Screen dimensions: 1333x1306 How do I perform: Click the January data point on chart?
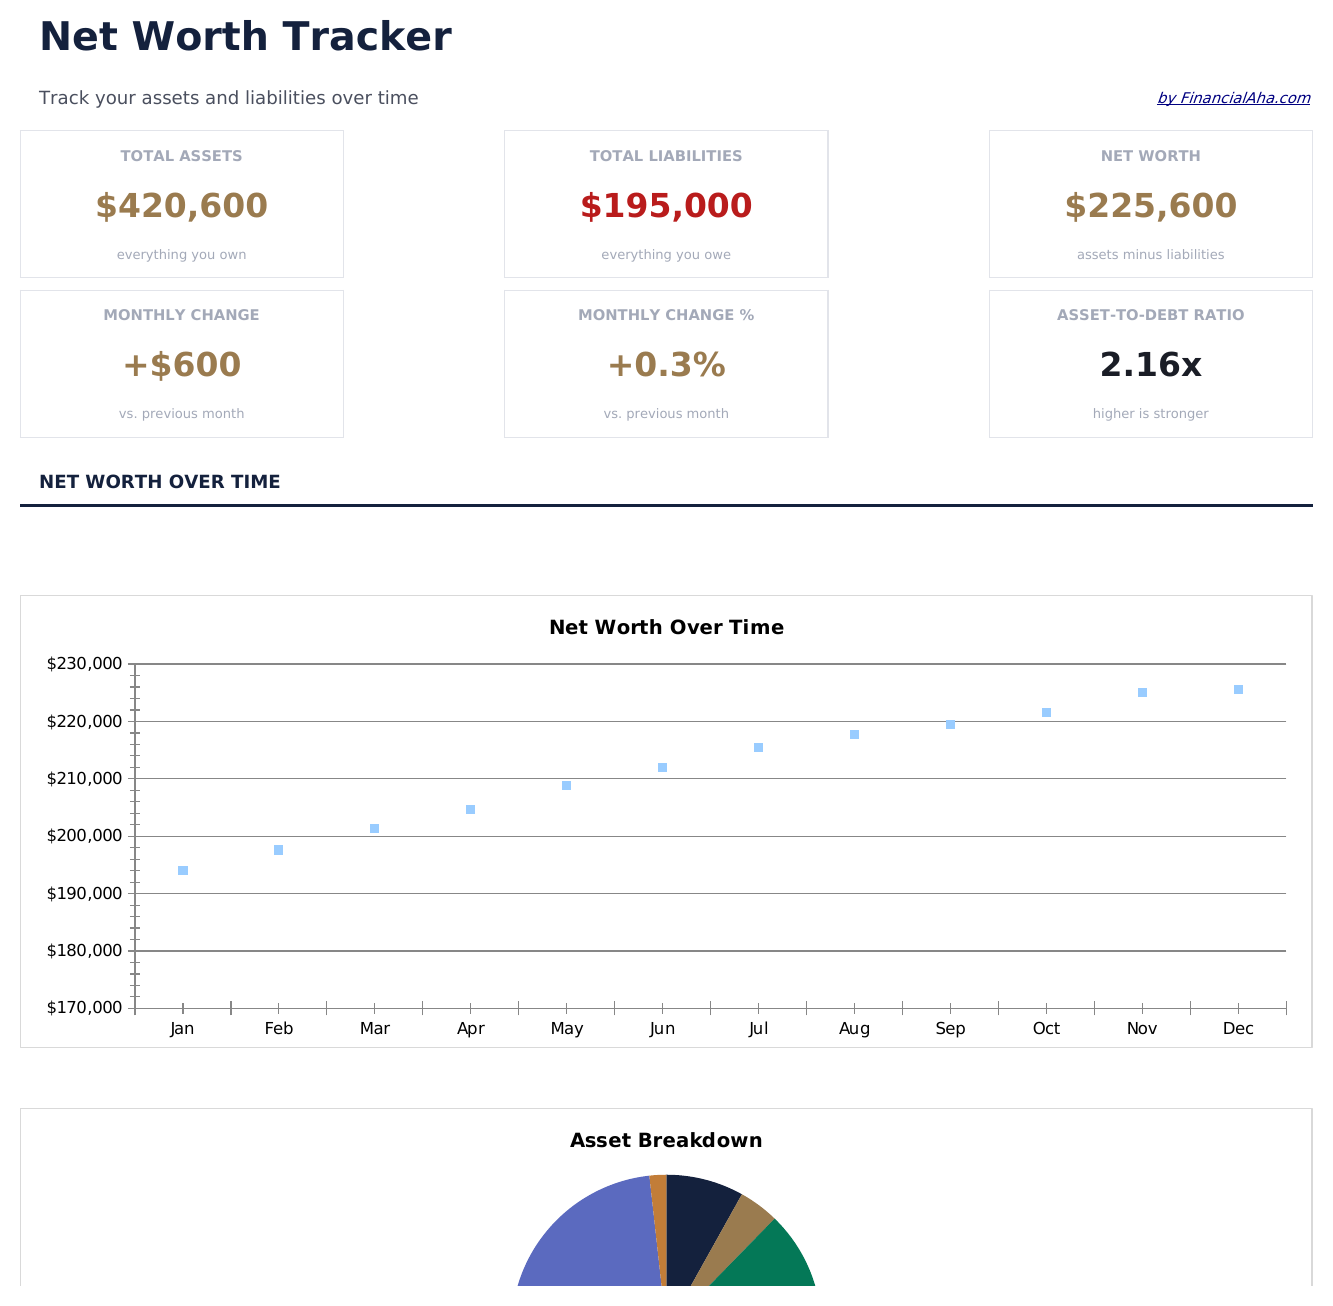183,871
